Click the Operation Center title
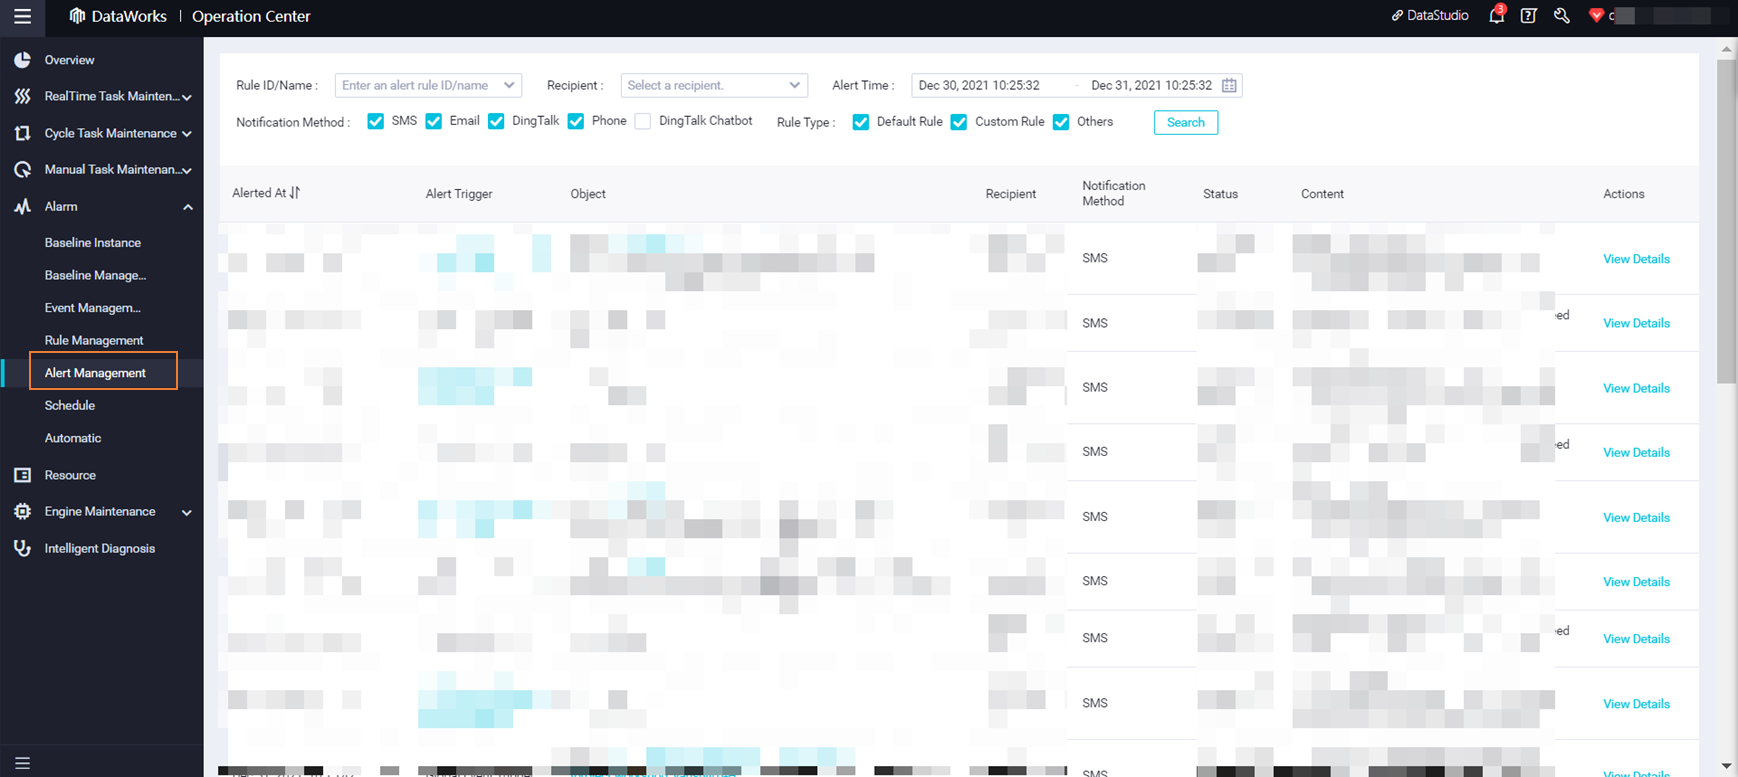The image size is (1738, 777). [x=251, y=16]
